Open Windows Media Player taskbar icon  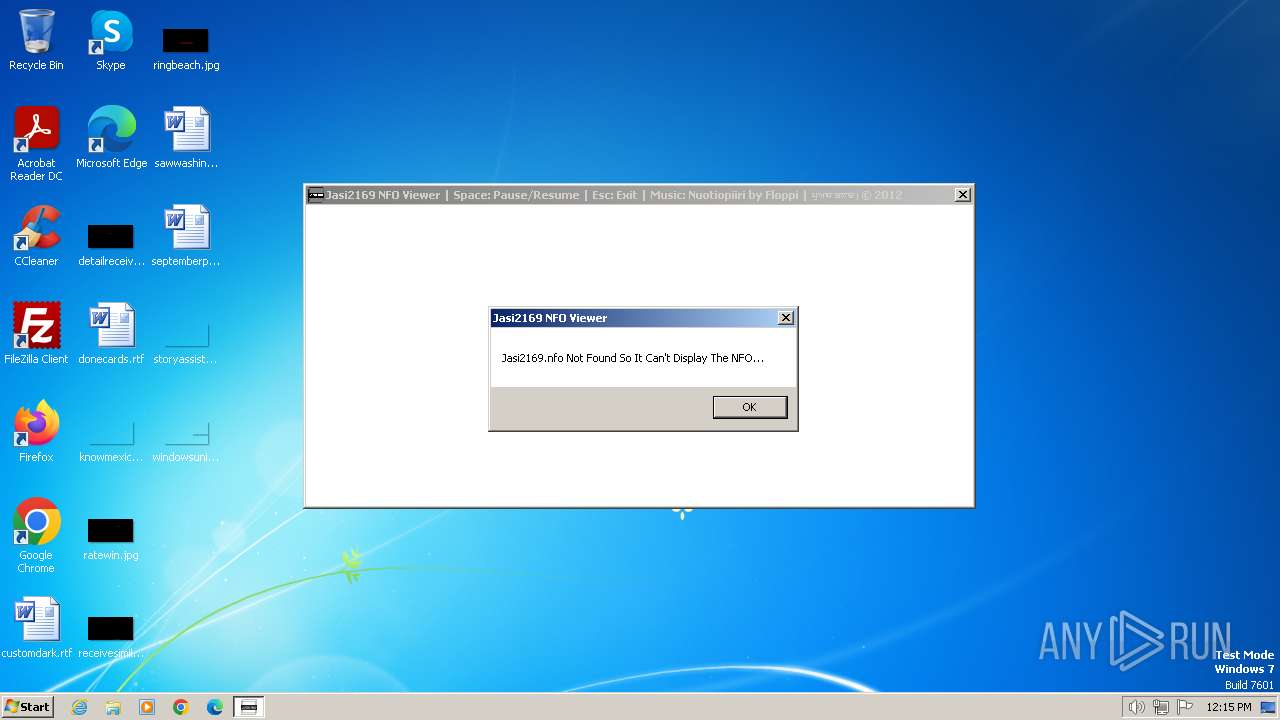[x=147, y=707]
